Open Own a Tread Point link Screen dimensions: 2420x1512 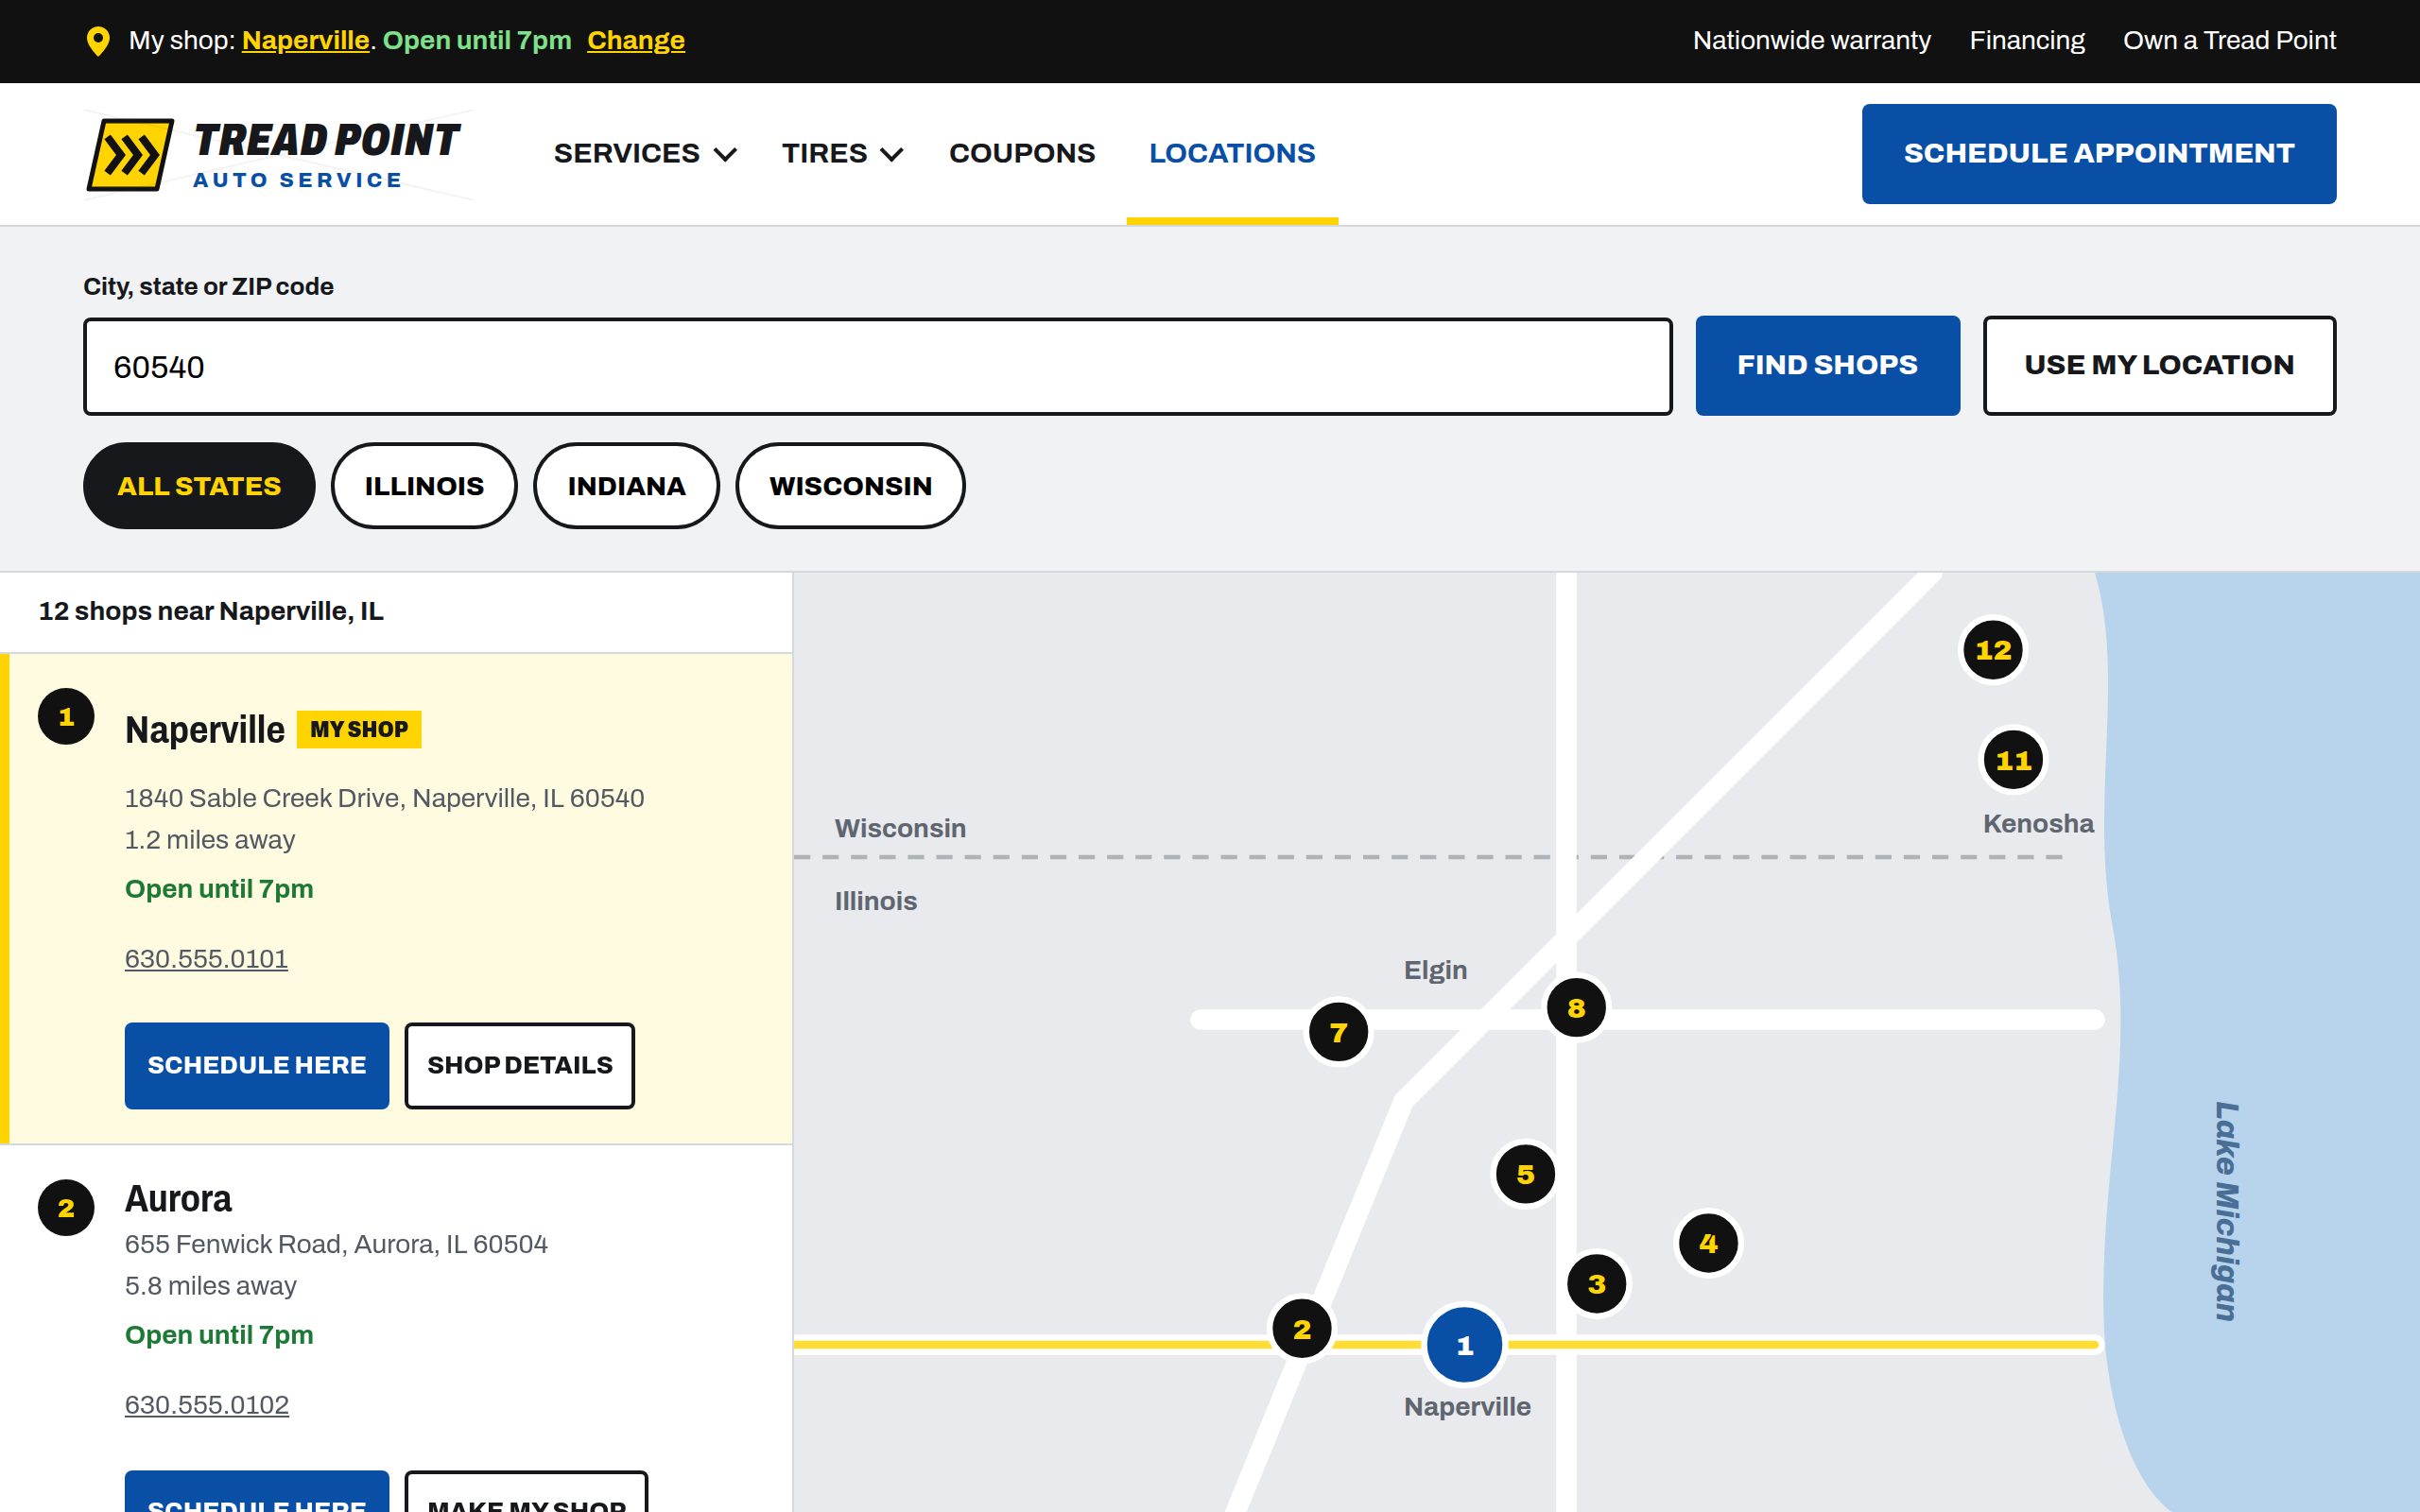pyautogui.click(x=2229, y=41)
